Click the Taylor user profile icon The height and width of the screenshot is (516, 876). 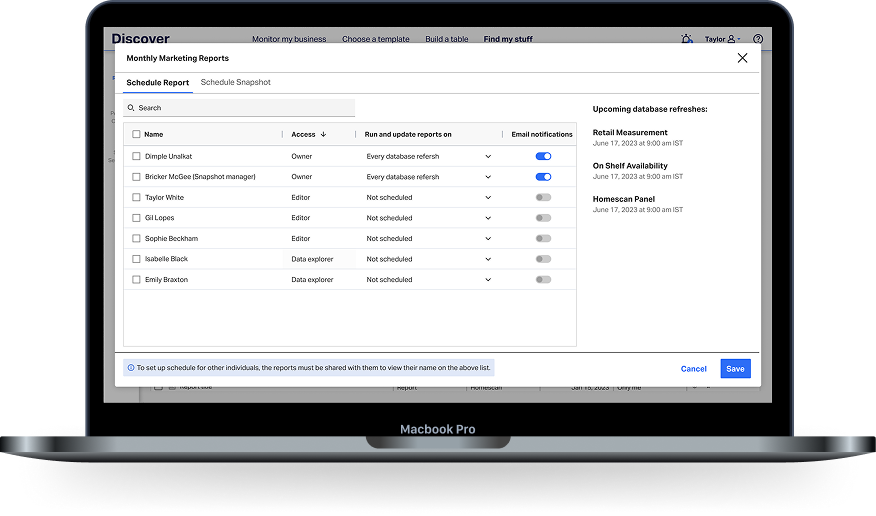tap(732, 39)
